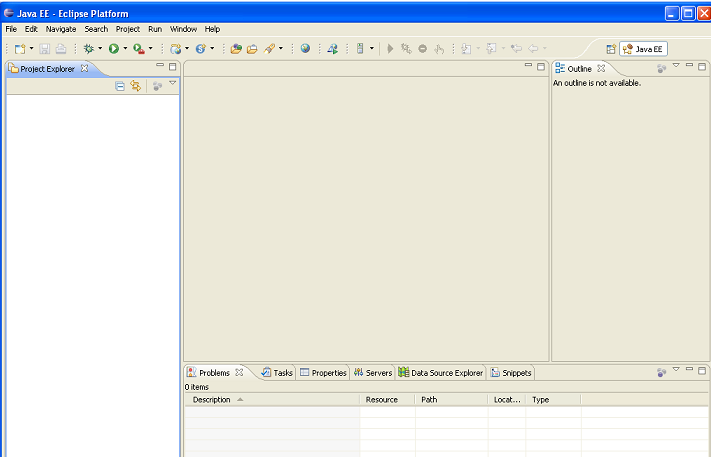Click the Debug bug icon in toolbar
712x458 pixels.
(x=89, y=48)
